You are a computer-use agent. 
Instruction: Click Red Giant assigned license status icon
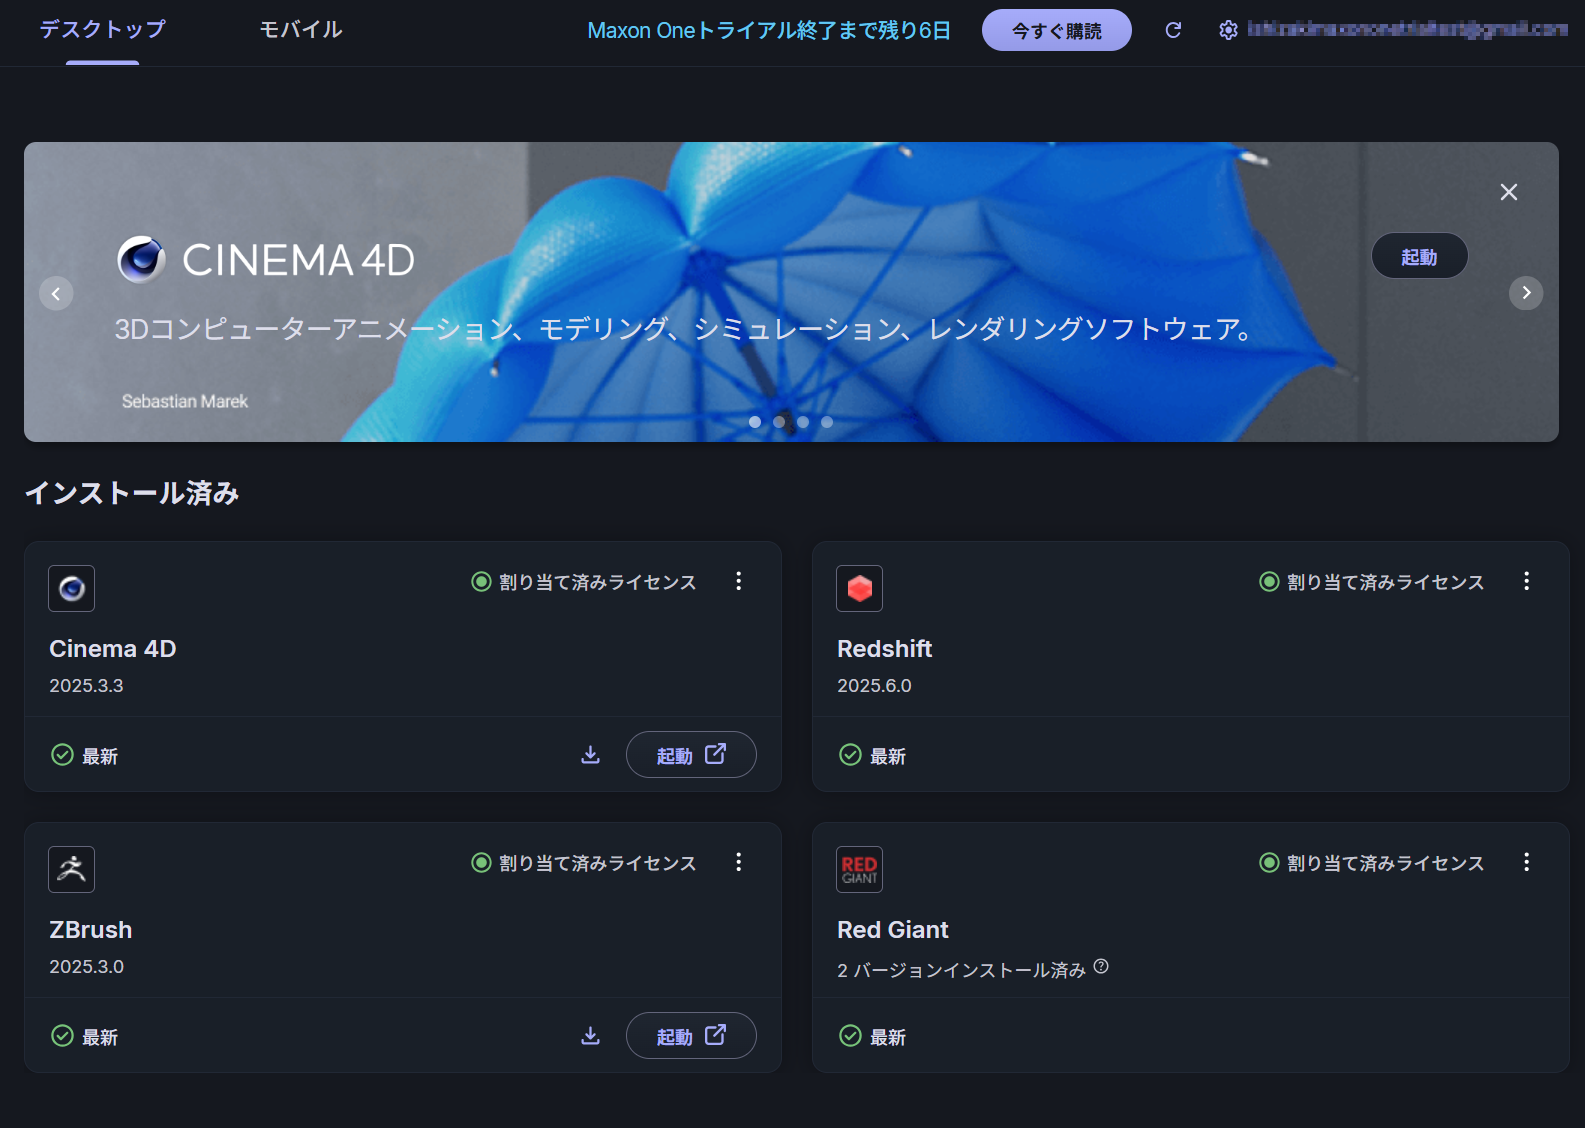point(1269,862)
